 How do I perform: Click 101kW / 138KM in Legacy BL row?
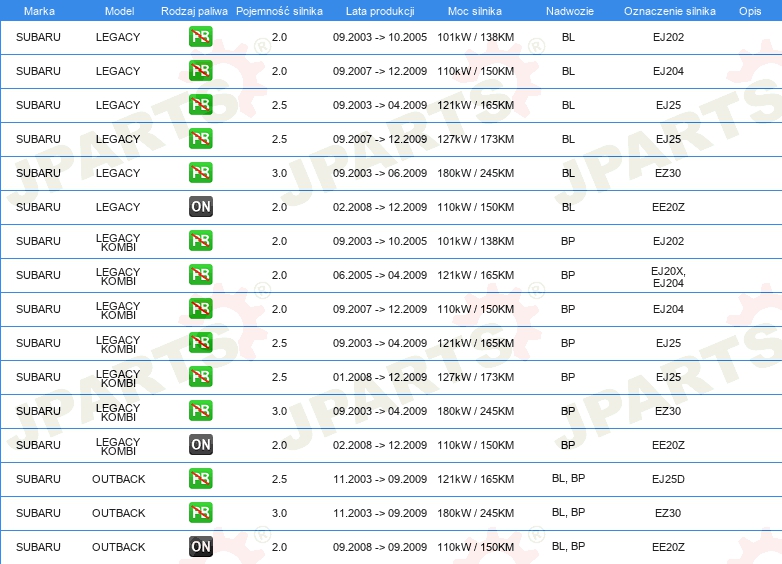click(x=475, y=37)
